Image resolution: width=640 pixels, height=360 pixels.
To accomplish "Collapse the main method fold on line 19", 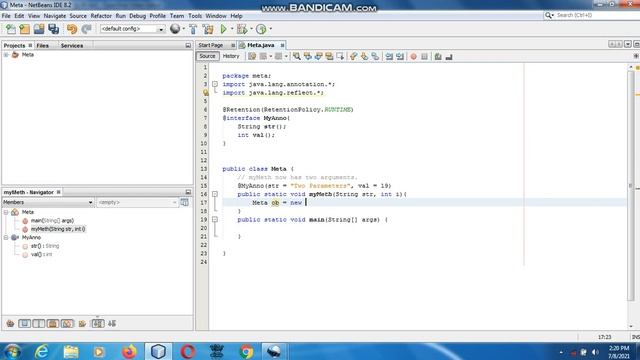I will (215, 220).
